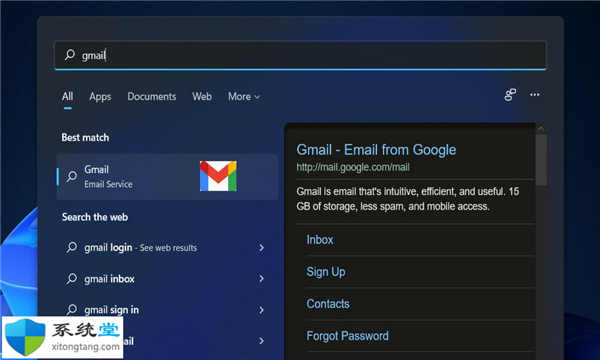This screenshot has width=600, height=360.
Task: Open the Inbox link in preview
Action: click(x=320, y=240)
